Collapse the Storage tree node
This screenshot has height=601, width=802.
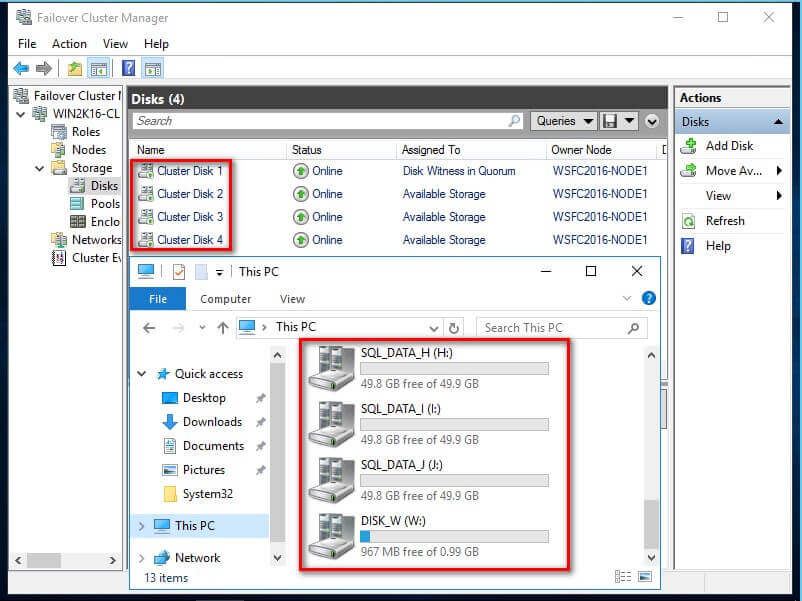tap(41, 168)
